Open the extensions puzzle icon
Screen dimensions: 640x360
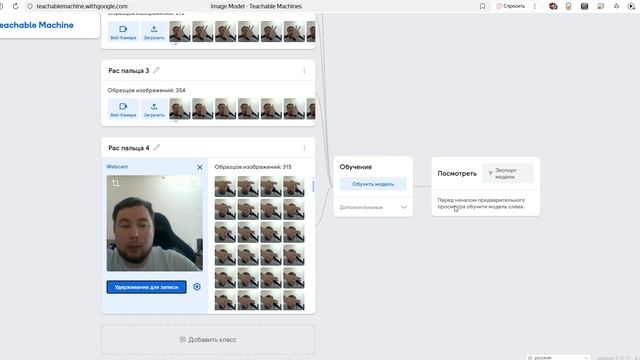click(x=616, y=6)
